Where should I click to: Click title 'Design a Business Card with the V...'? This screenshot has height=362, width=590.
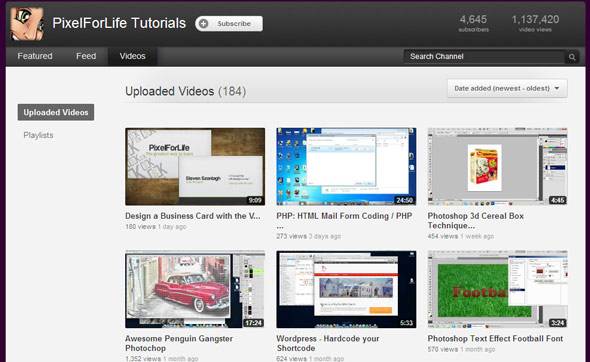coord(193,216)
